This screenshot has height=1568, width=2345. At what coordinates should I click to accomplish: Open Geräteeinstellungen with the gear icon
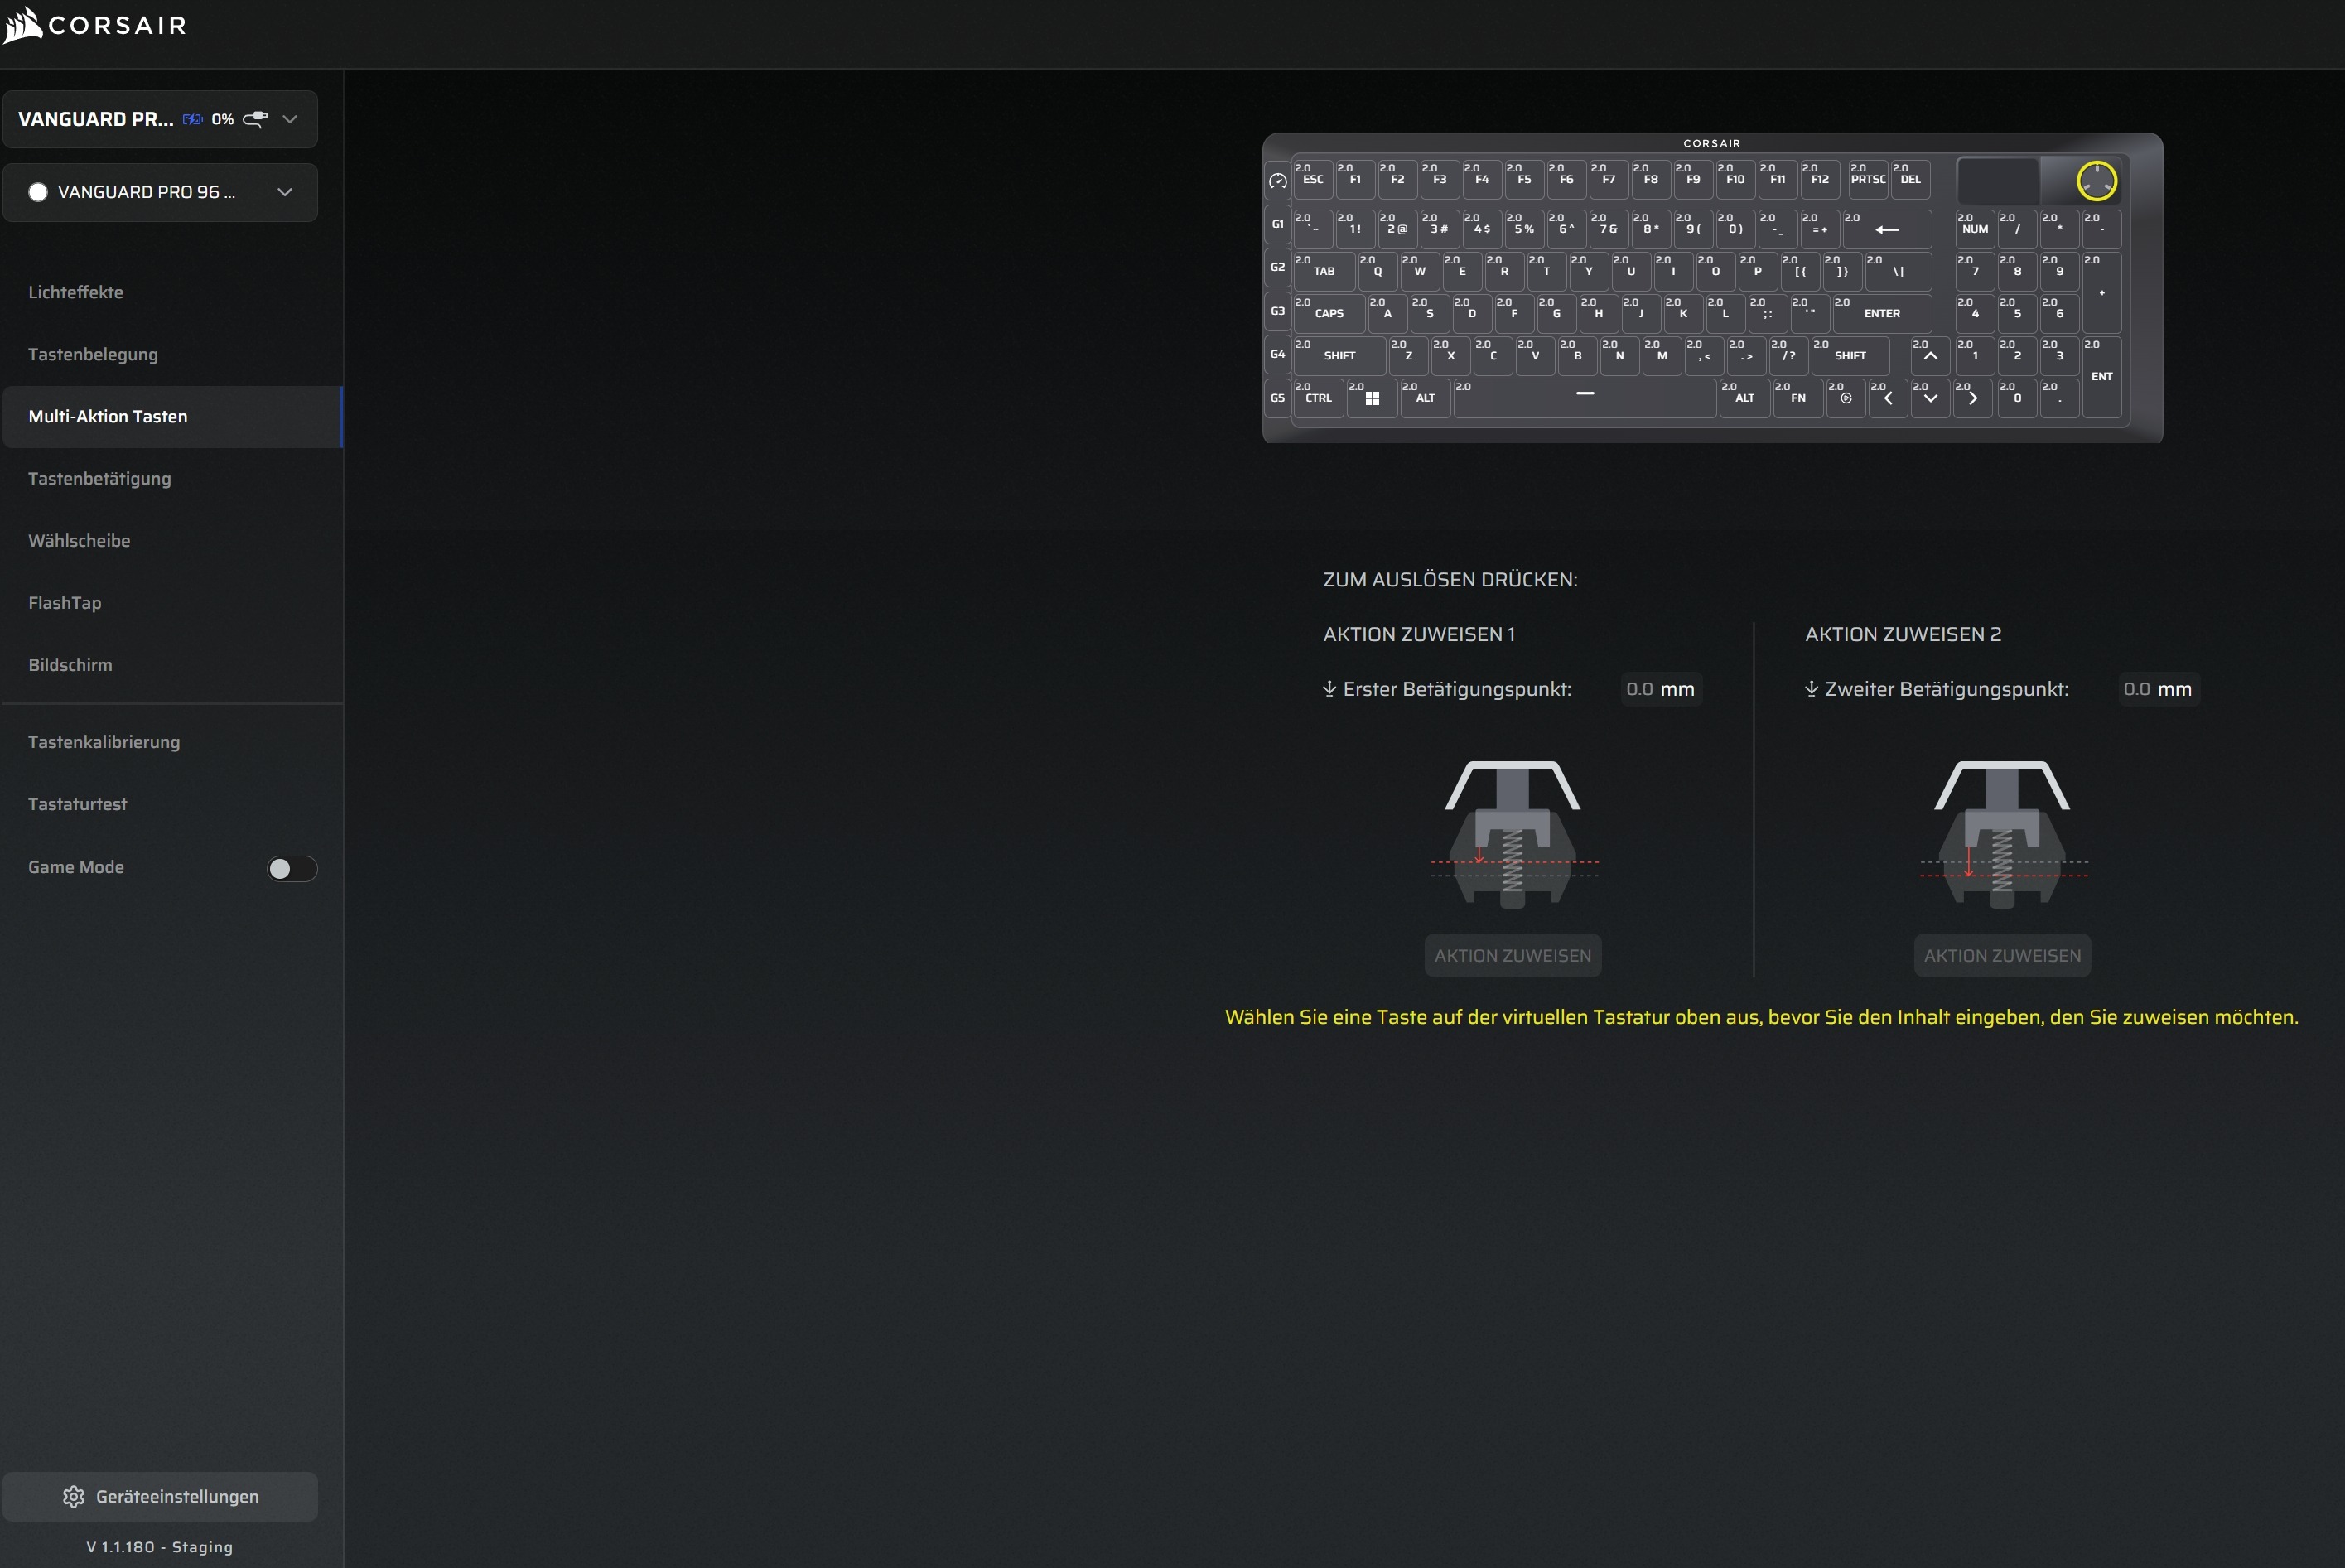160,1496
